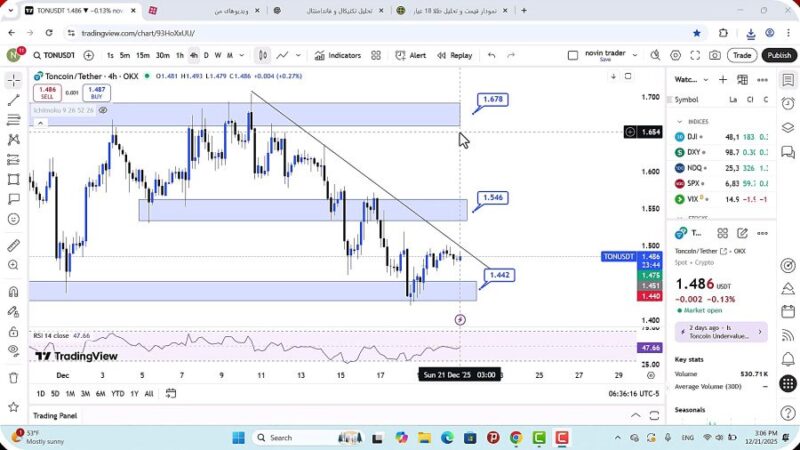The width and height of the screenshot is (800, 450).
Task: Add symbol to watchlist with plus icon
Action: (x=723, y=79)
